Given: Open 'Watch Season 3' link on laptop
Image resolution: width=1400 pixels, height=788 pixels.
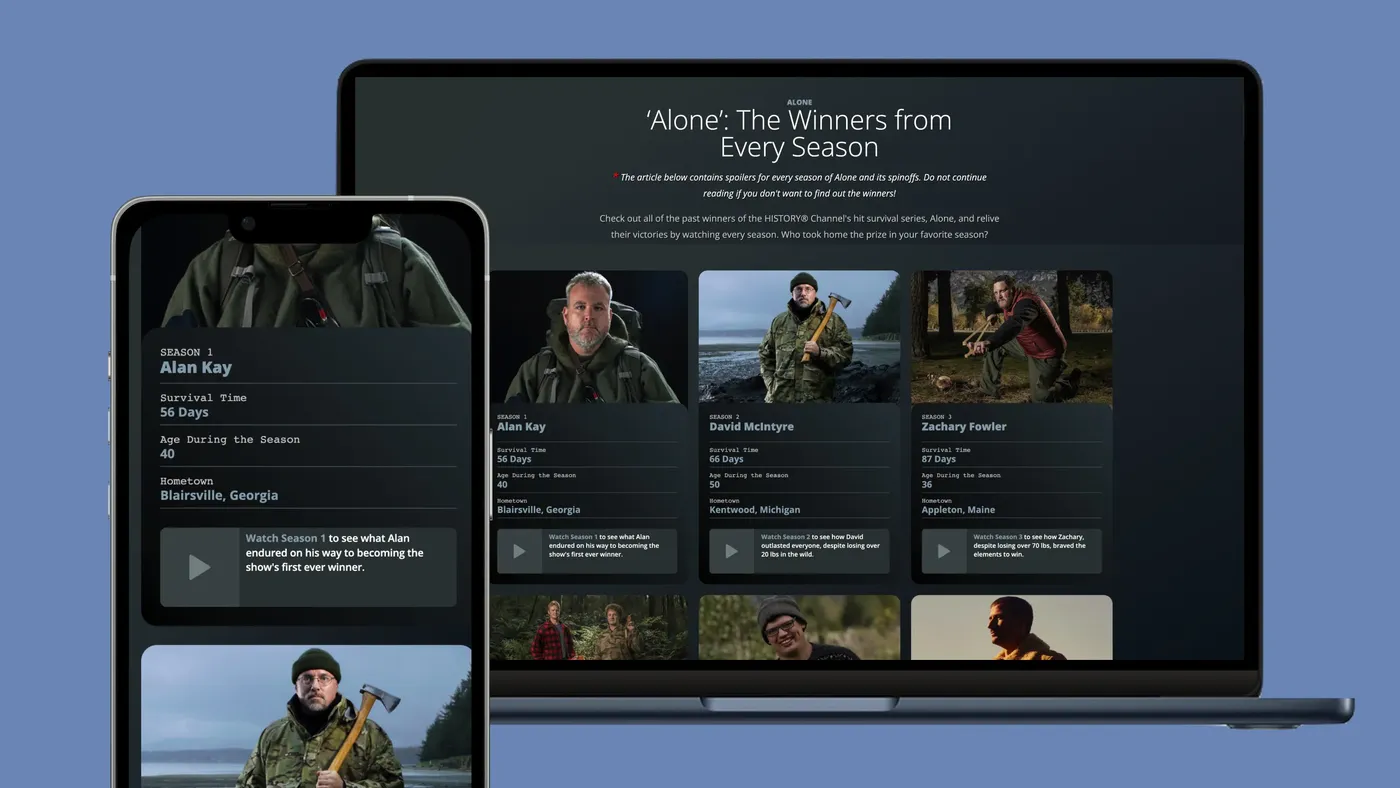Looking at the screenshot, I should (x=998, y=537).
